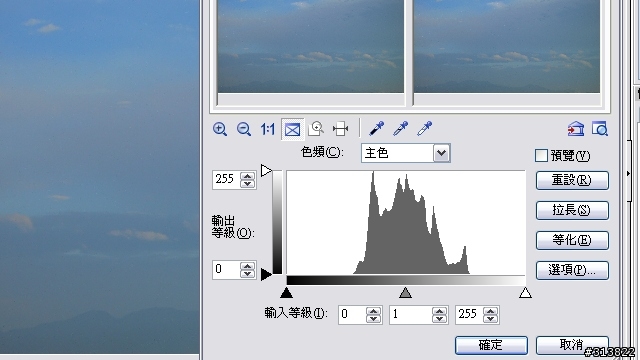
Task: Click the white output level triangle at top
Action: 267,171
